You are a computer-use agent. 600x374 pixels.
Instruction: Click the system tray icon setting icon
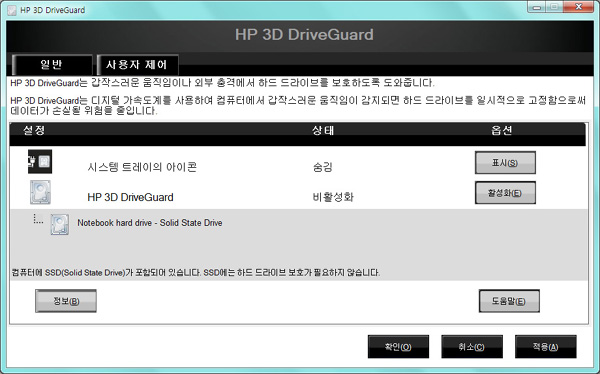point(40,162)
